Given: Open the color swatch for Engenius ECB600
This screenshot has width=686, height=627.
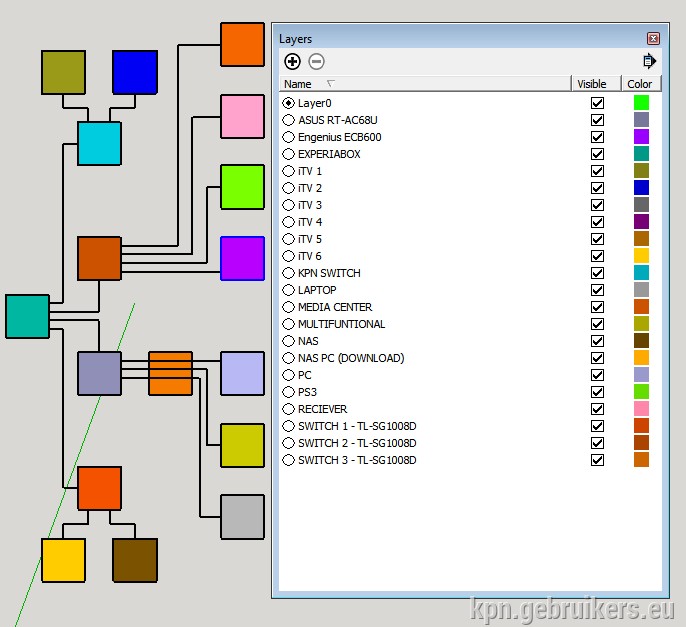Looking at the screenshot, I should 641,137.
